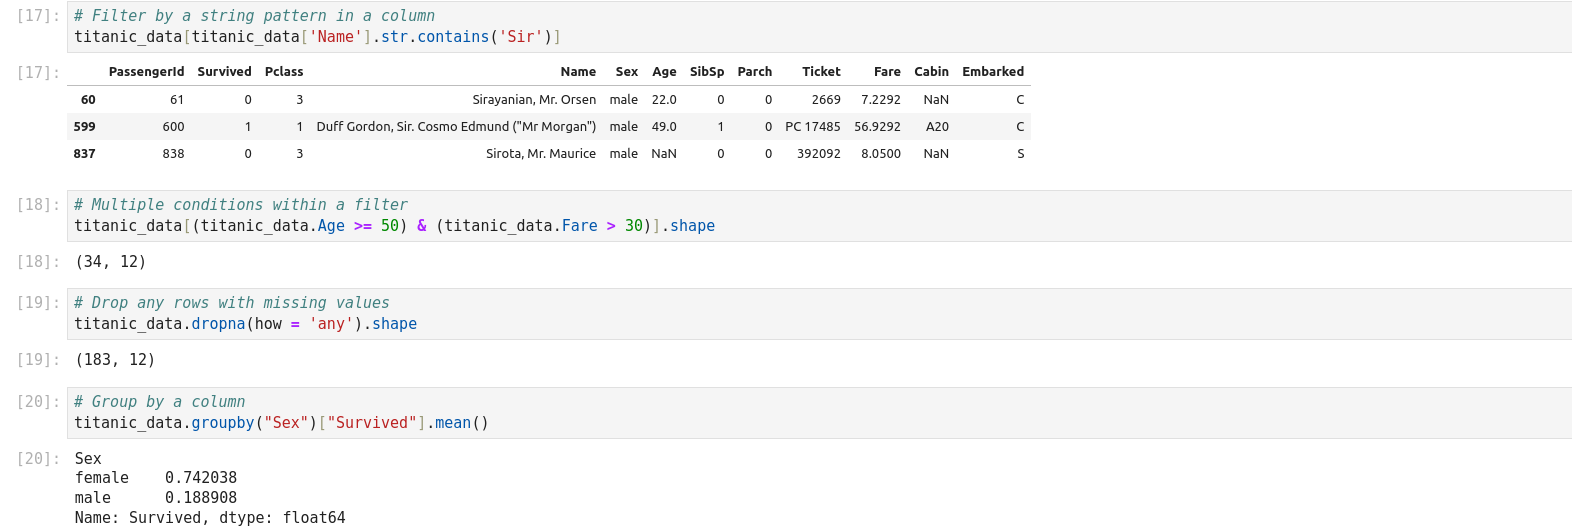This screenshot has width=1572, height=532.
Task: Click the [20] input prompt of groupby cell
Action: (x=38, y=402)
